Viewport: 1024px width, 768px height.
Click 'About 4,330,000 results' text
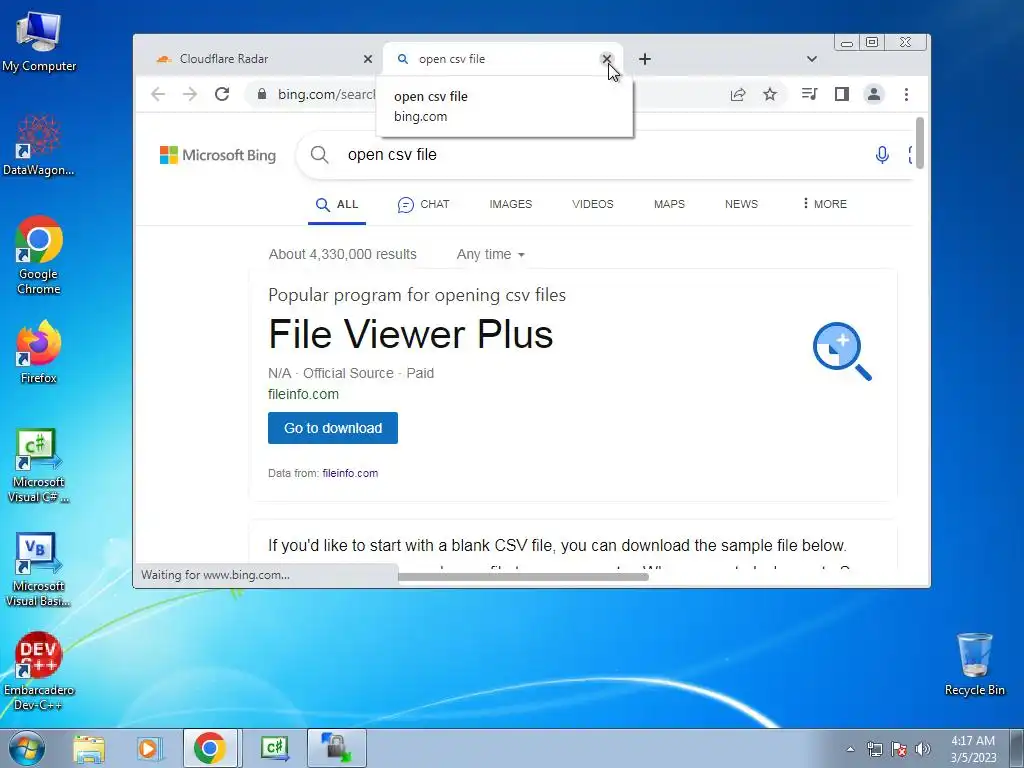point(343,254)
